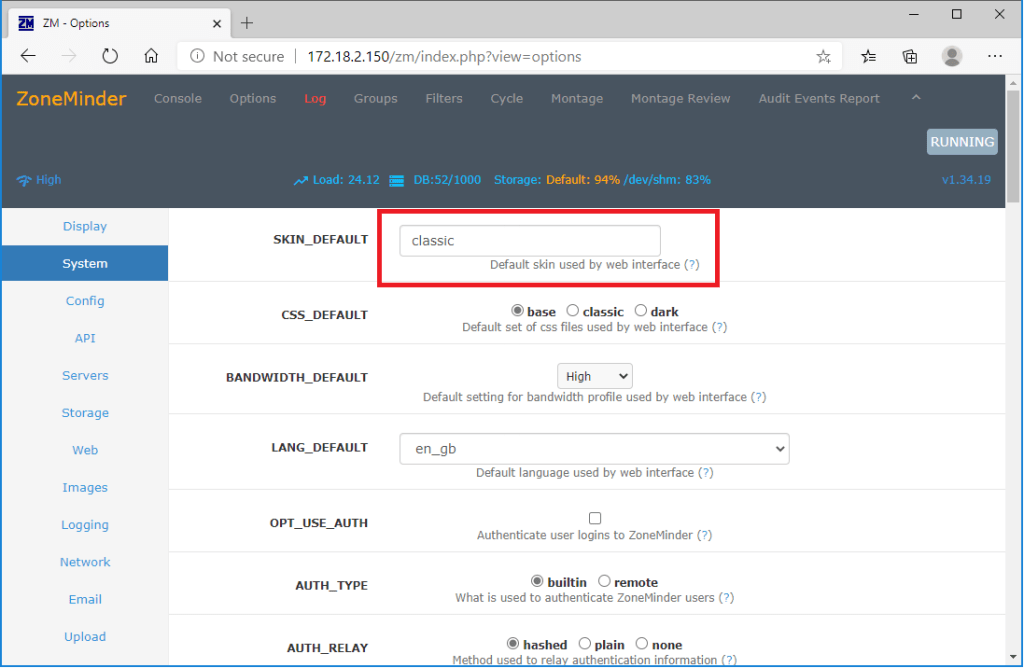The width and height of the screenshot is (1024, 668).
Task: Enable the OPT_USE_AUTH checkbox
Action: [x=595, y=518]
